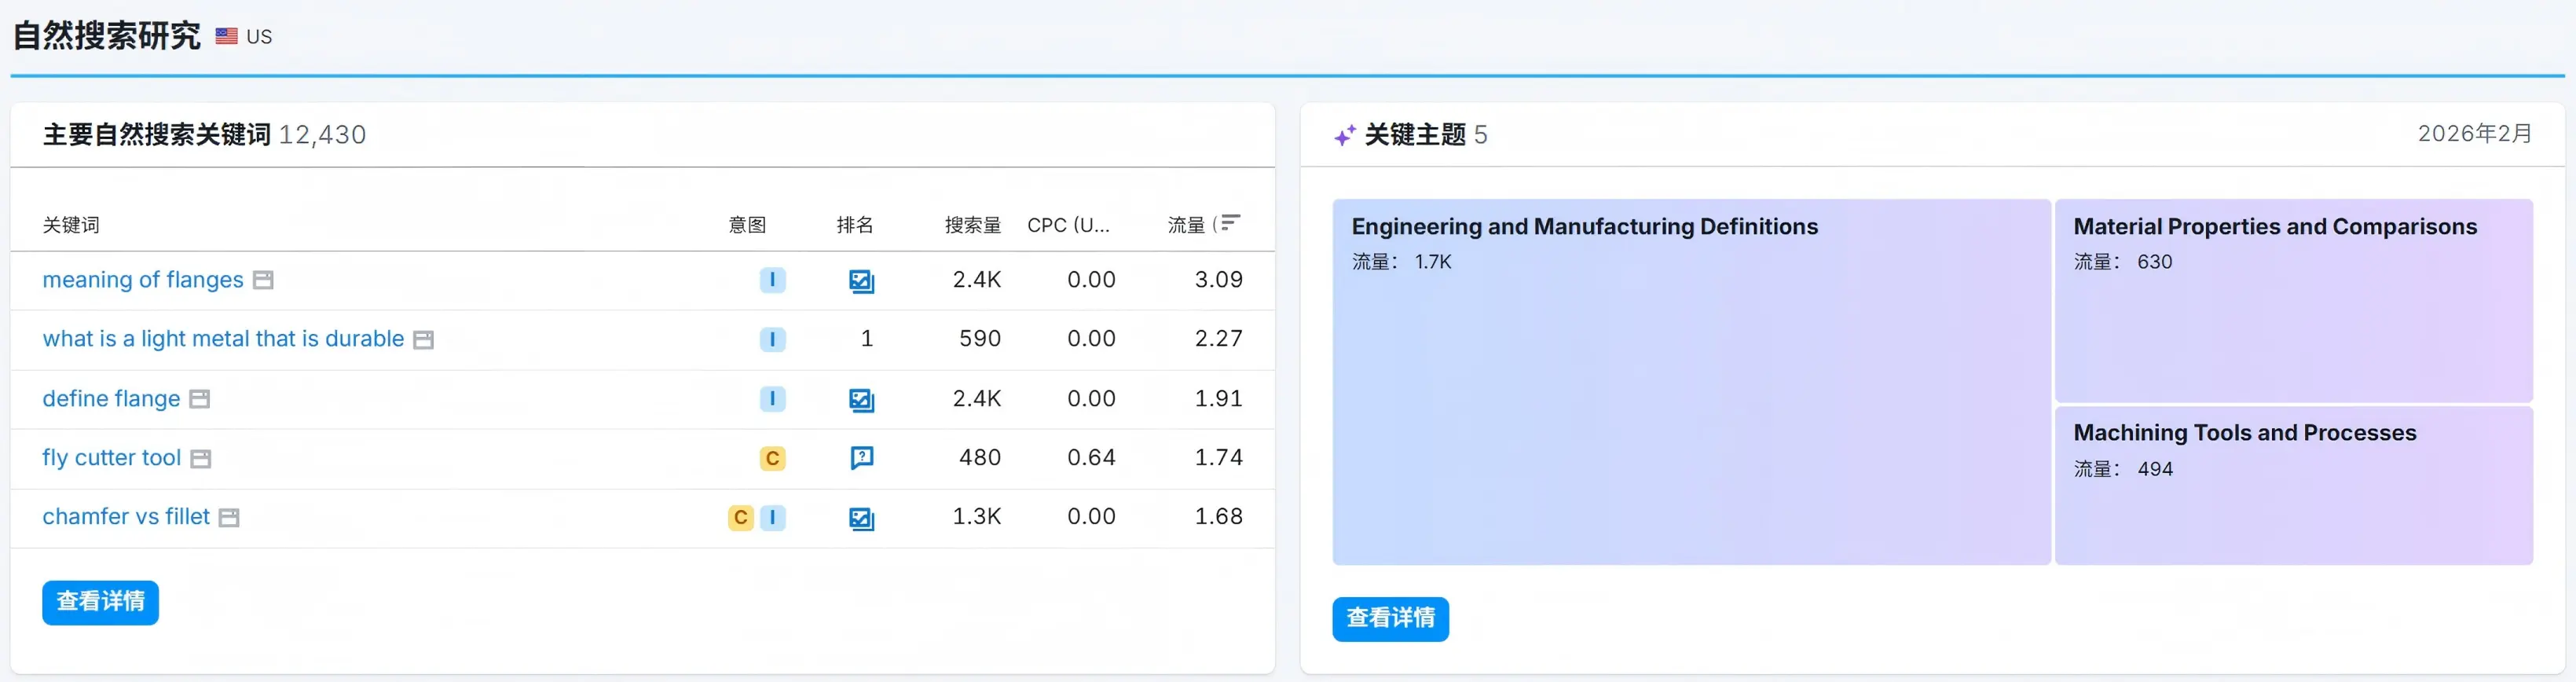The height and width of the screenshot is (682, 2576).
Task: Open SERP snapshot icon beside fly cutter tool
Action: 201,459
